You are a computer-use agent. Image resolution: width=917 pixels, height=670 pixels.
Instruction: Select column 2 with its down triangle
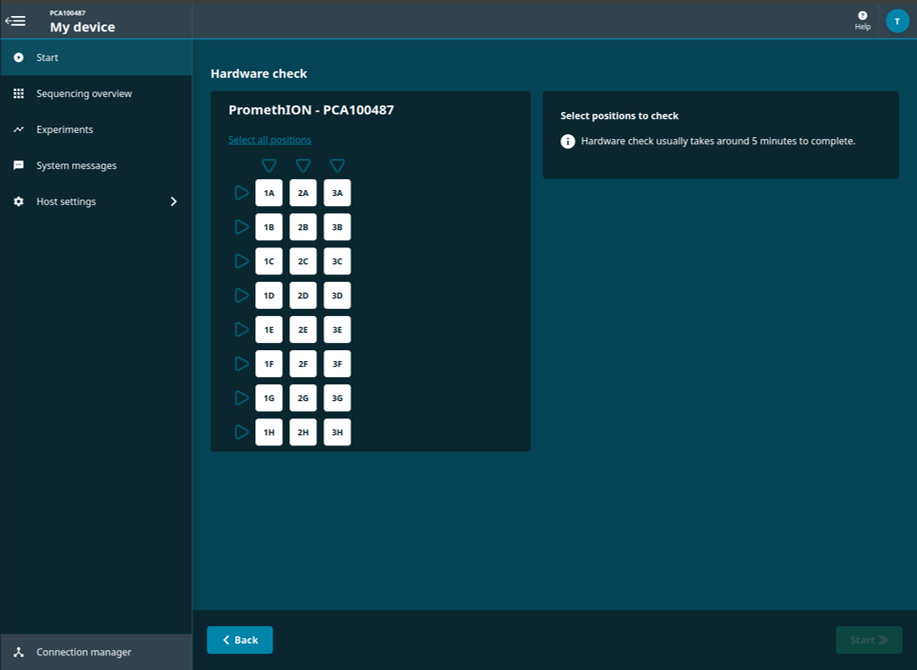click(x=303, y=165)
